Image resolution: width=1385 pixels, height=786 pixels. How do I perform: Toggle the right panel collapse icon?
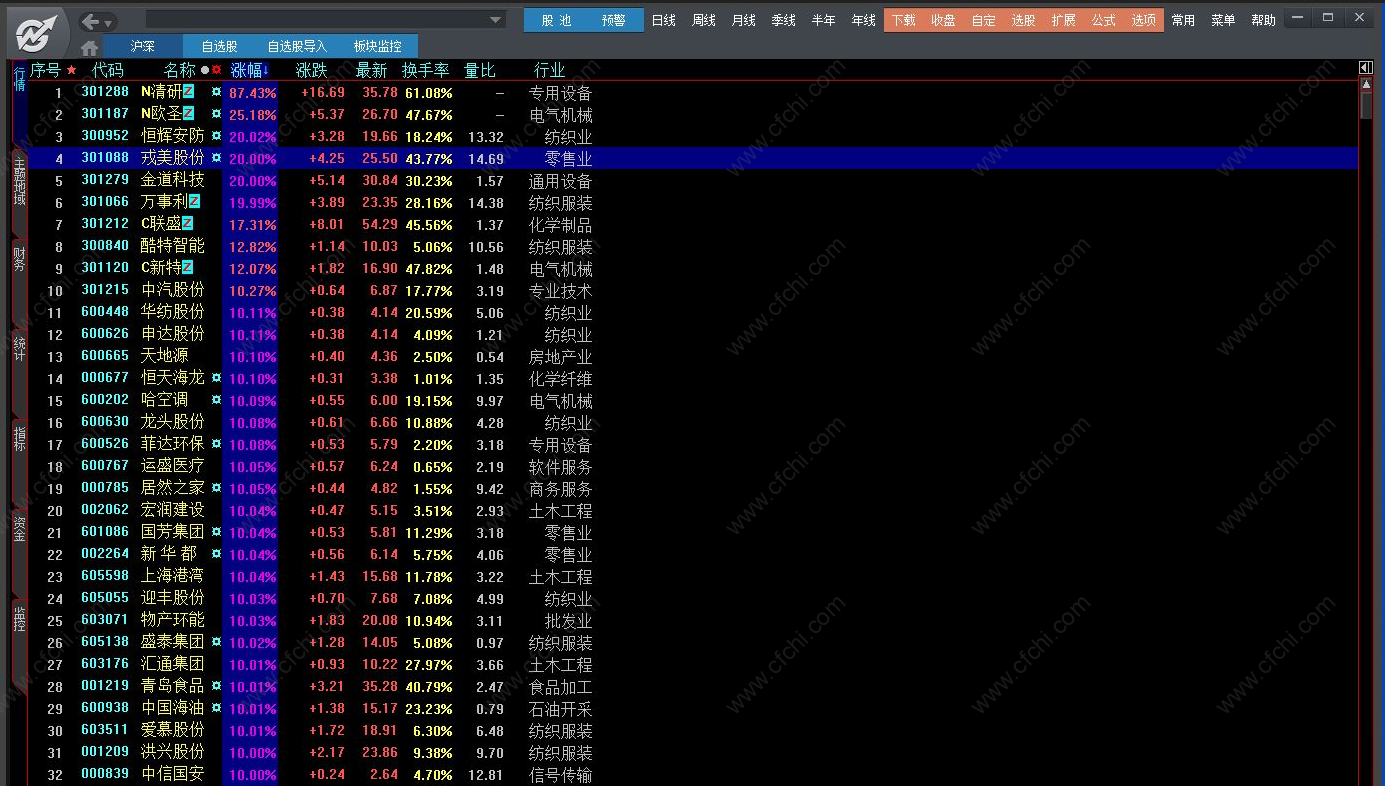click(x=1366, y=68)
